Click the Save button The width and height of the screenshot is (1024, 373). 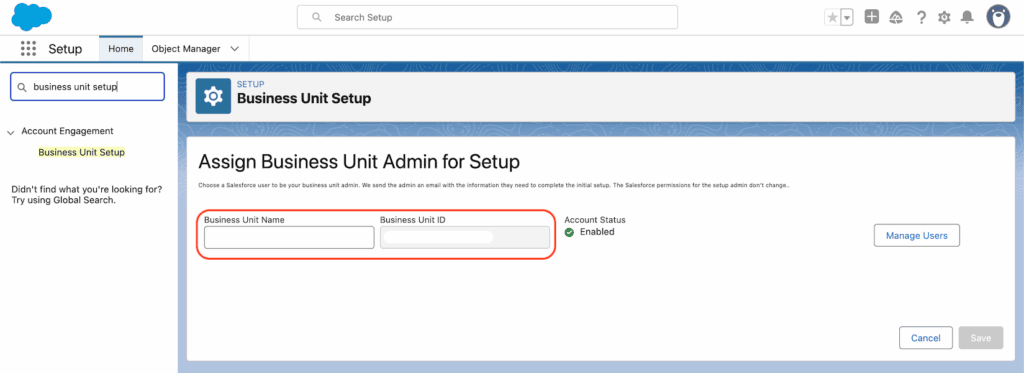[x=981, y=338]
